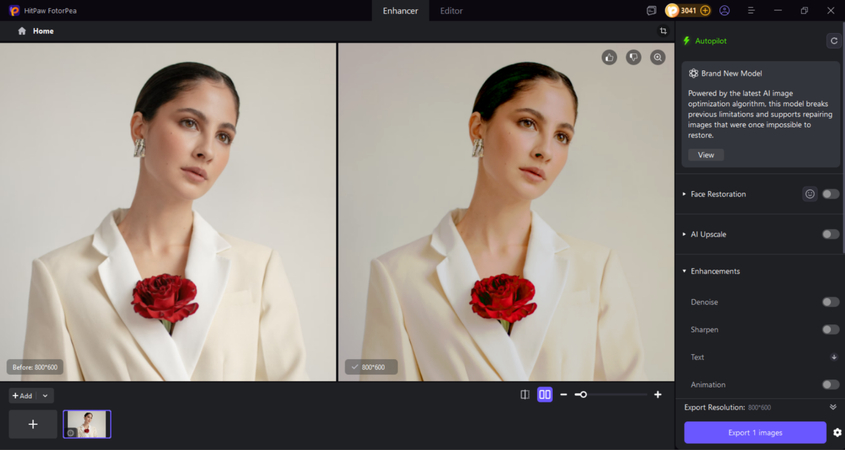Click the Autopilot label
This screenshot has width=845, height=450.
point(711,41)
